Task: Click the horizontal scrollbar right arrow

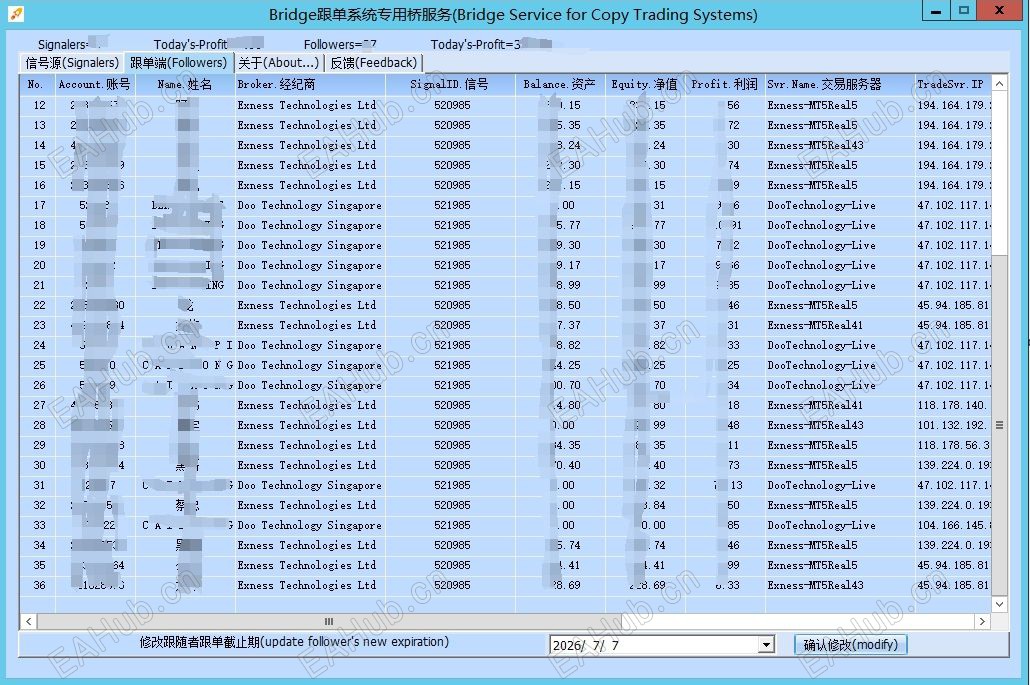Action: [982, 621]
